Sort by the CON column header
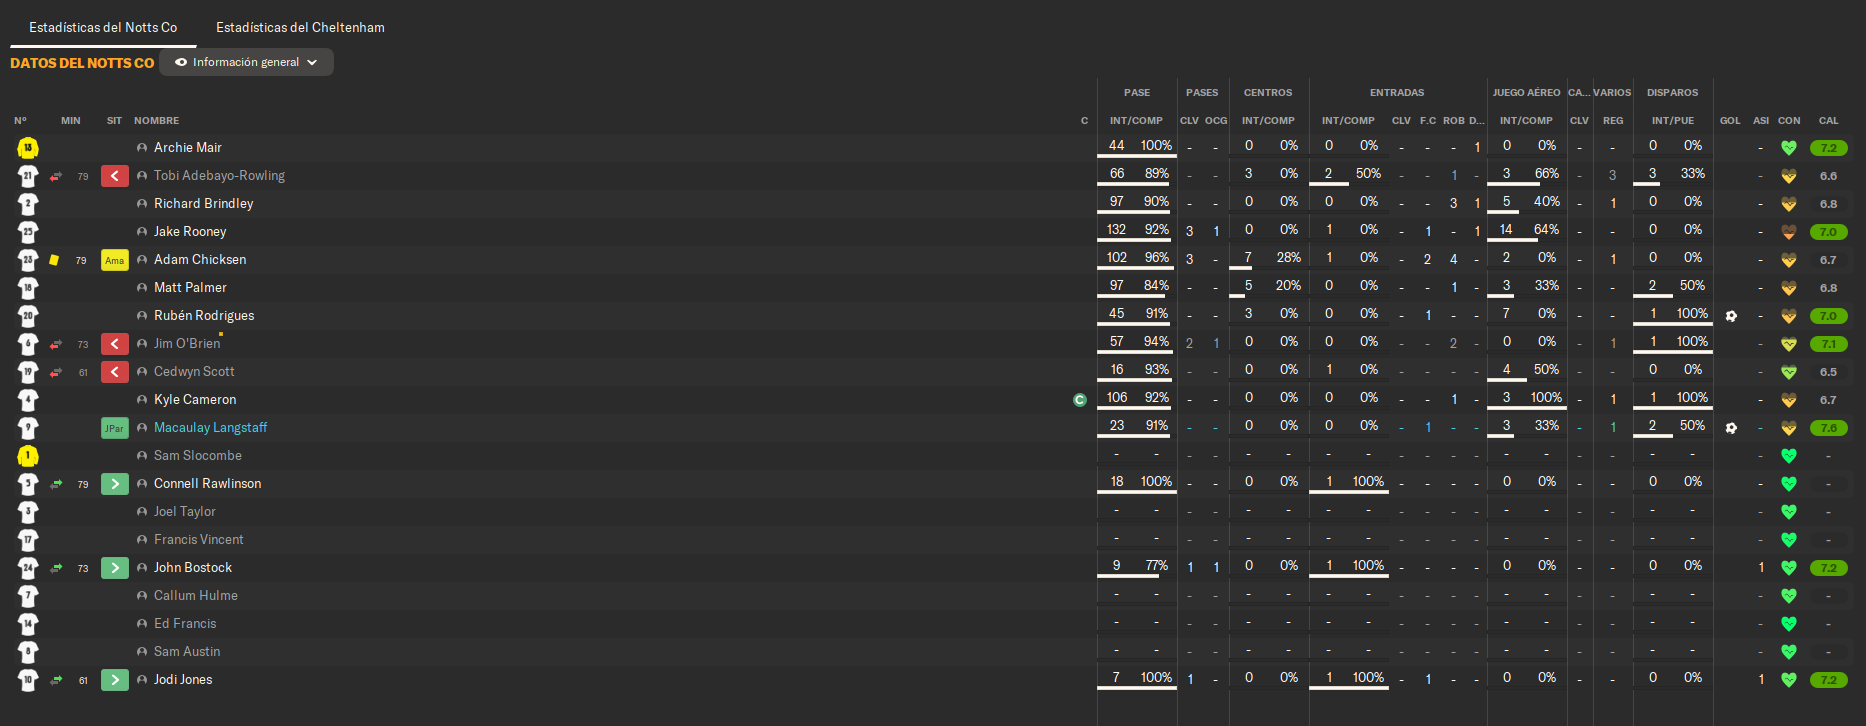Image resolution: width=1866 pixels, height=726 pixels. tap(1789, 121)
